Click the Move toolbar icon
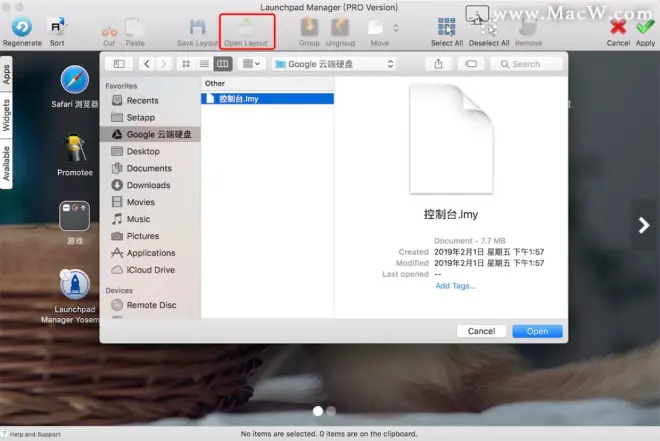Viewport: 660px width, 441px height. pos(375,28)
